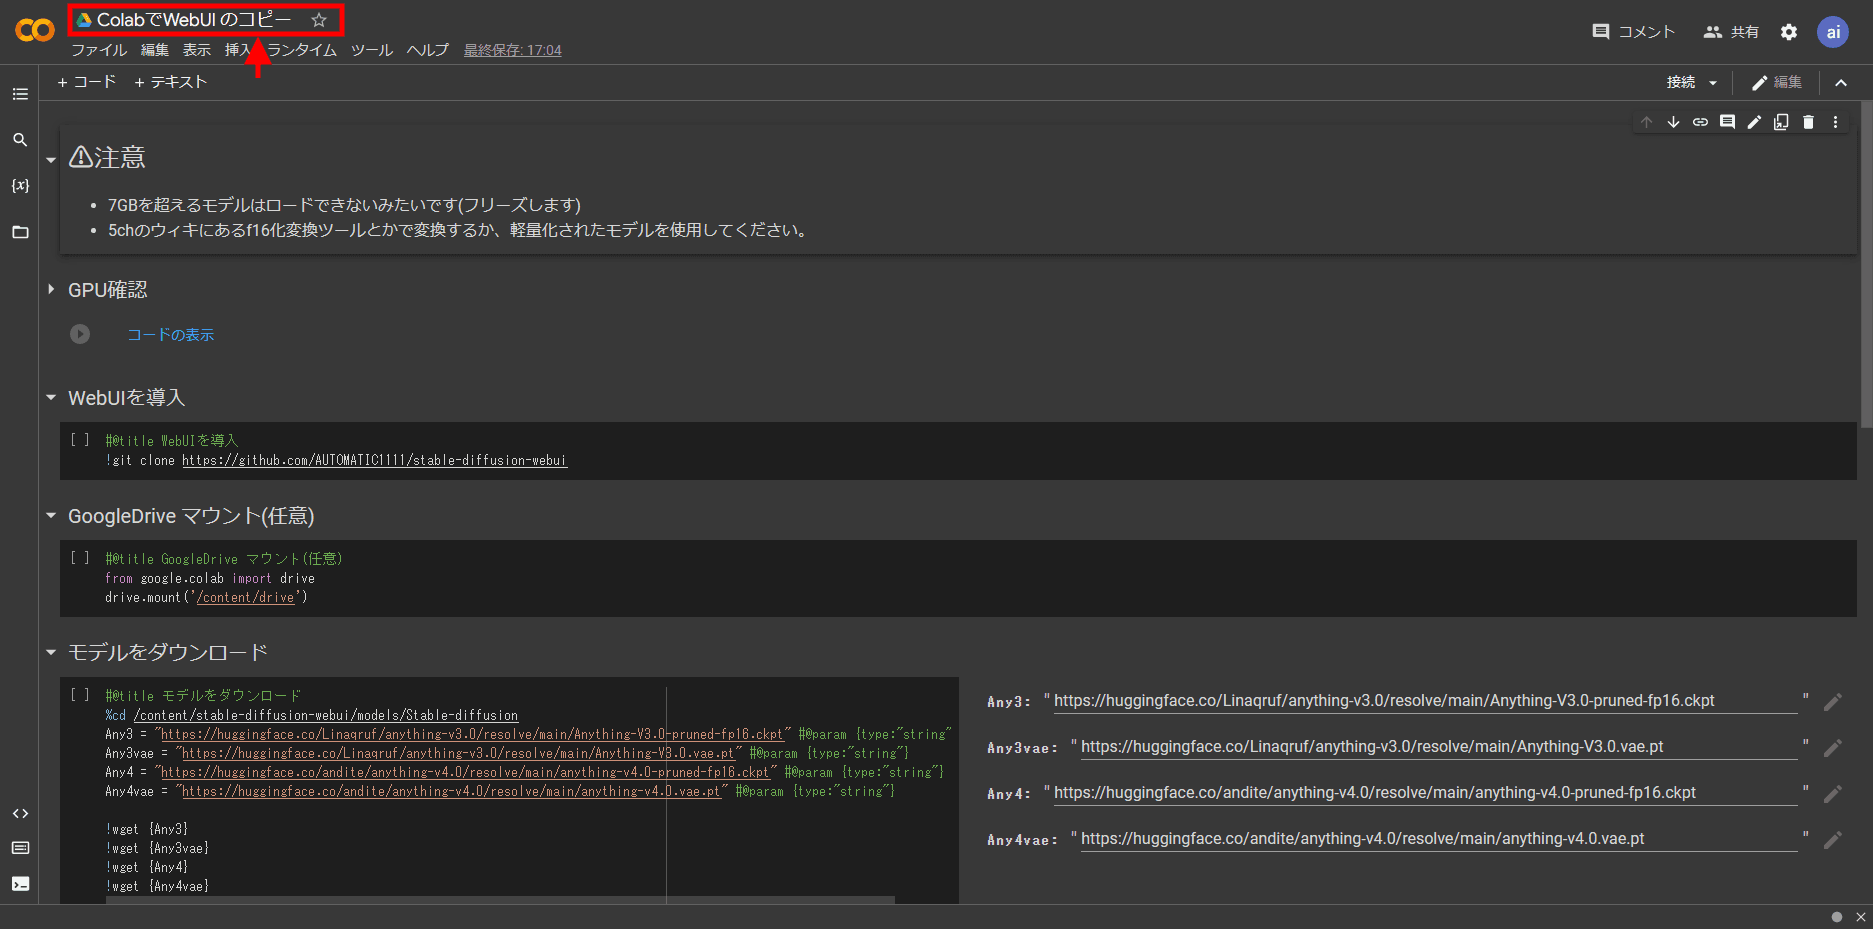Open the files folder panel

[x=20, y=232]
